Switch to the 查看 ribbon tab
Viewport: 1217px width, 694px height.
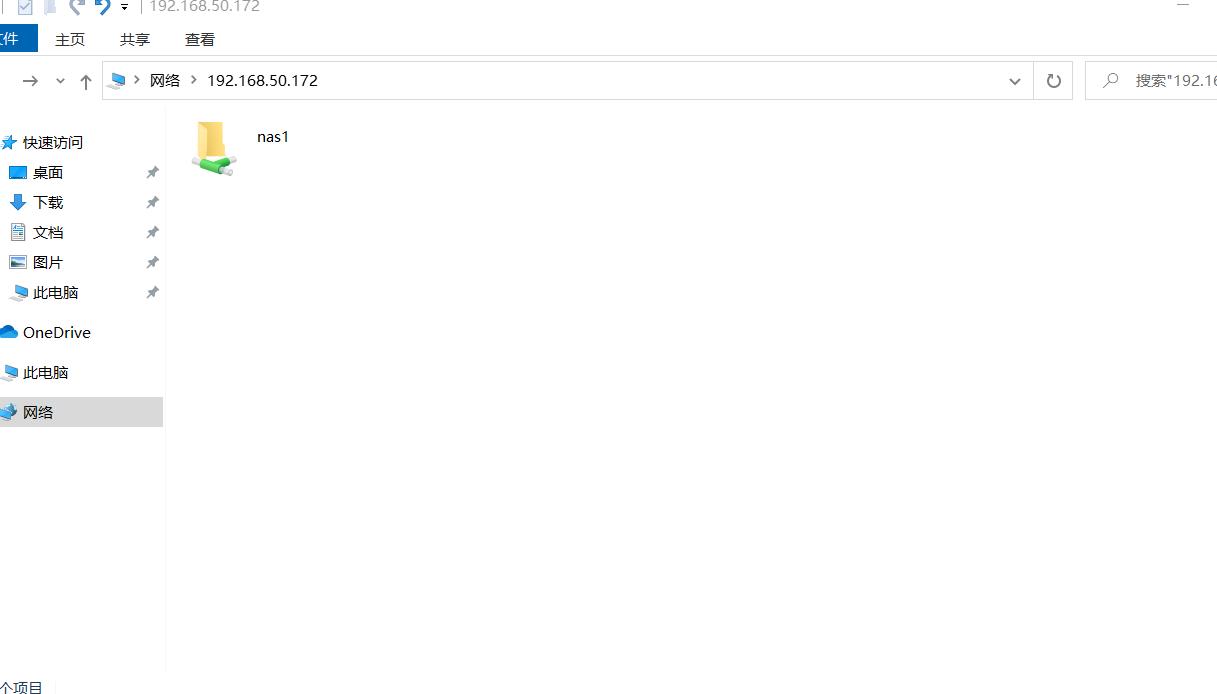click(200, 40)
